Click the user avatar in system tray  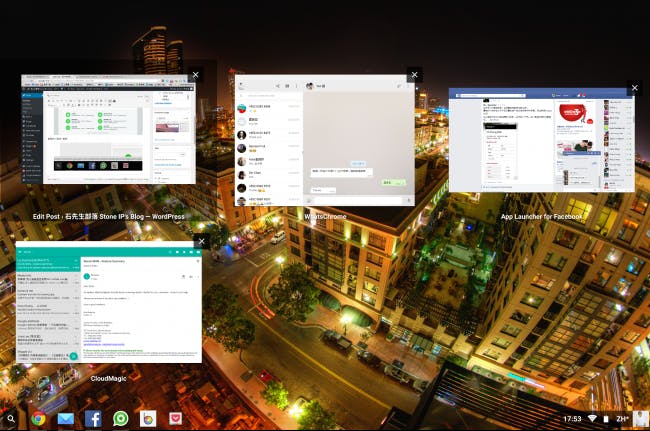(641, 419)
